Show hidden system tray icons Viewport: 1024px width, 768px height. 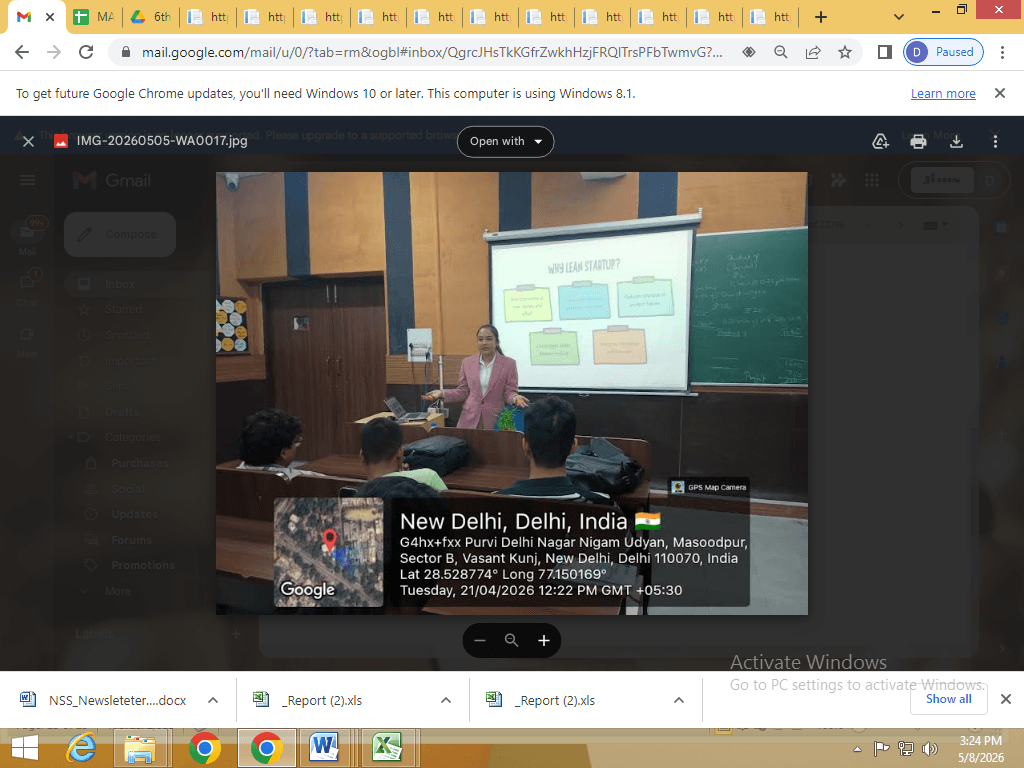[857, 749]
